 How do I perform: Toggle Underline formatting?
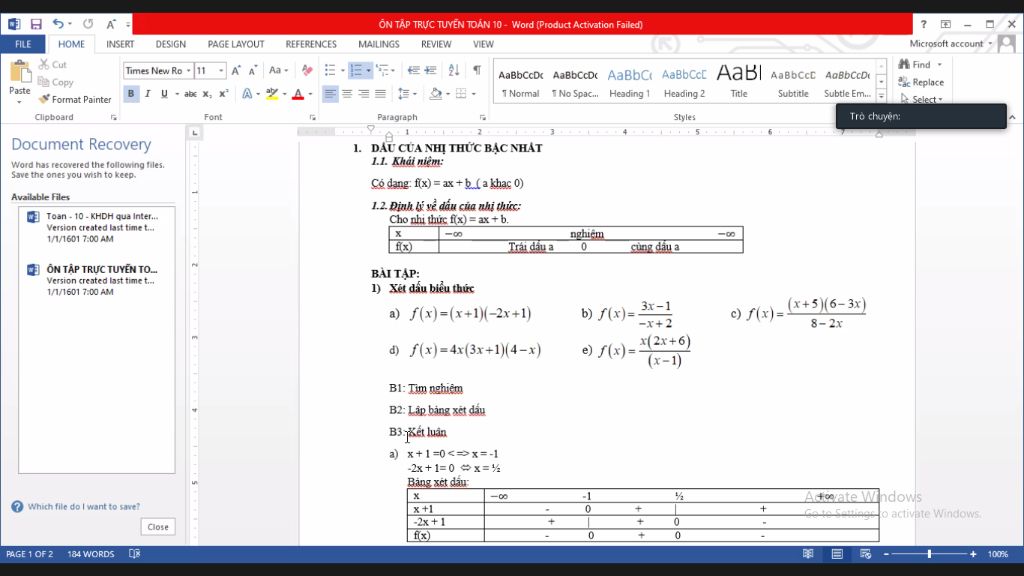click(164, 94)
